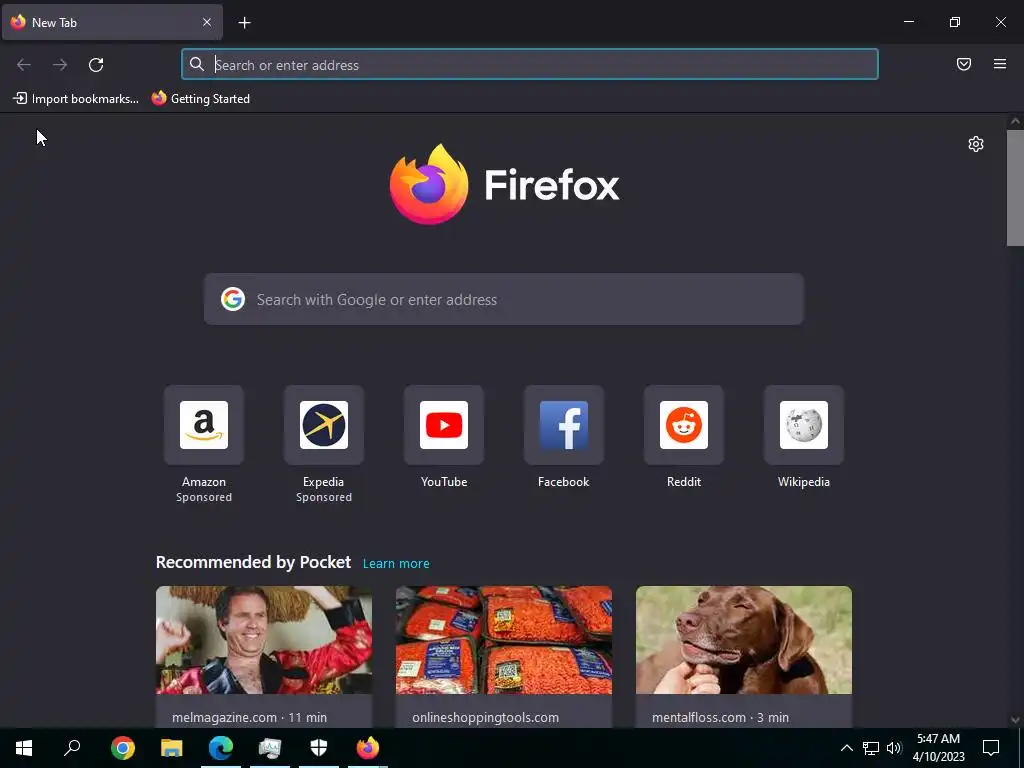
Task: Close the New Tab tab
Action: coord(207,22)
